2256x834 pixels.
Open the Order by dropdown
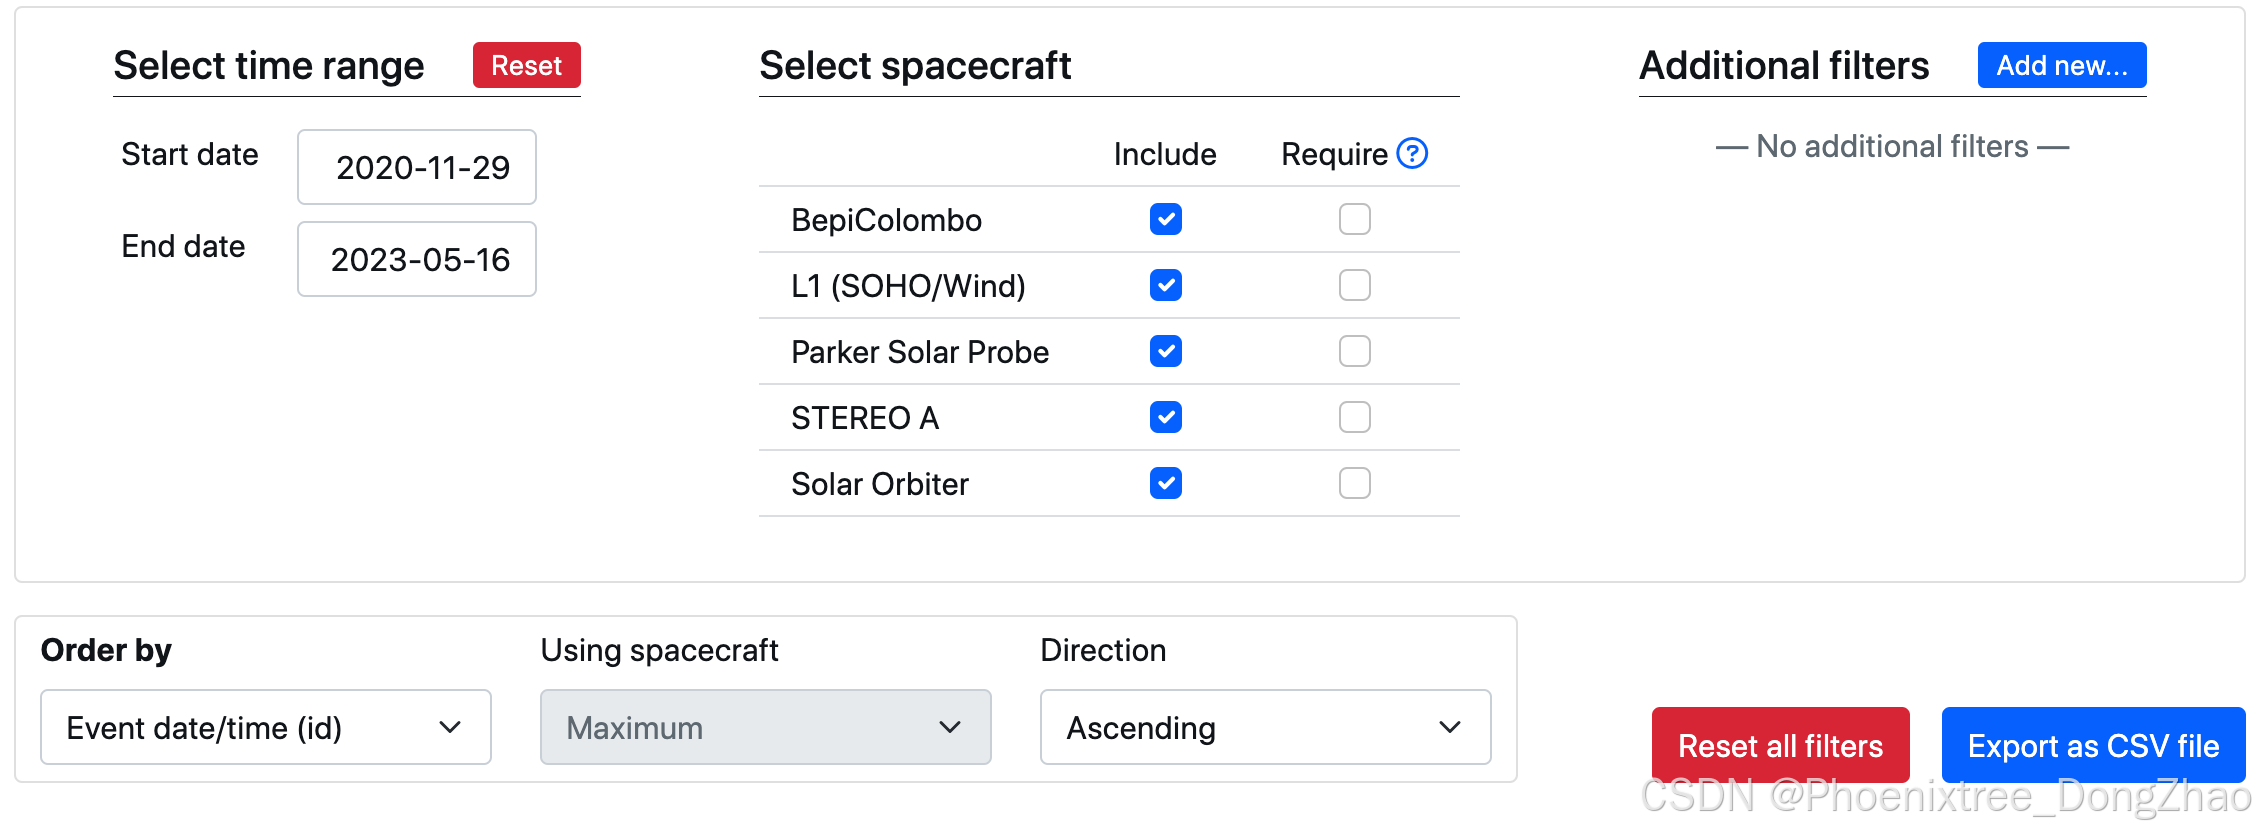click(x=265, y=727)
